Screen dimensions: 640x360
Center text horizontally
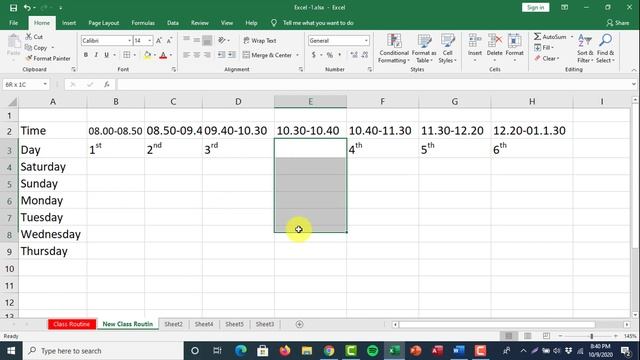click(x=197, y=55)
